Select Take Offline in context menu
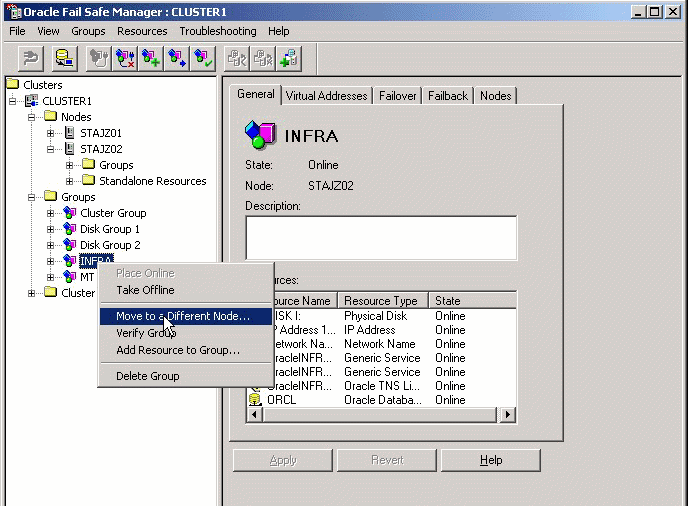The width and height of the screenshot is (688, 506). click(145, 290)
